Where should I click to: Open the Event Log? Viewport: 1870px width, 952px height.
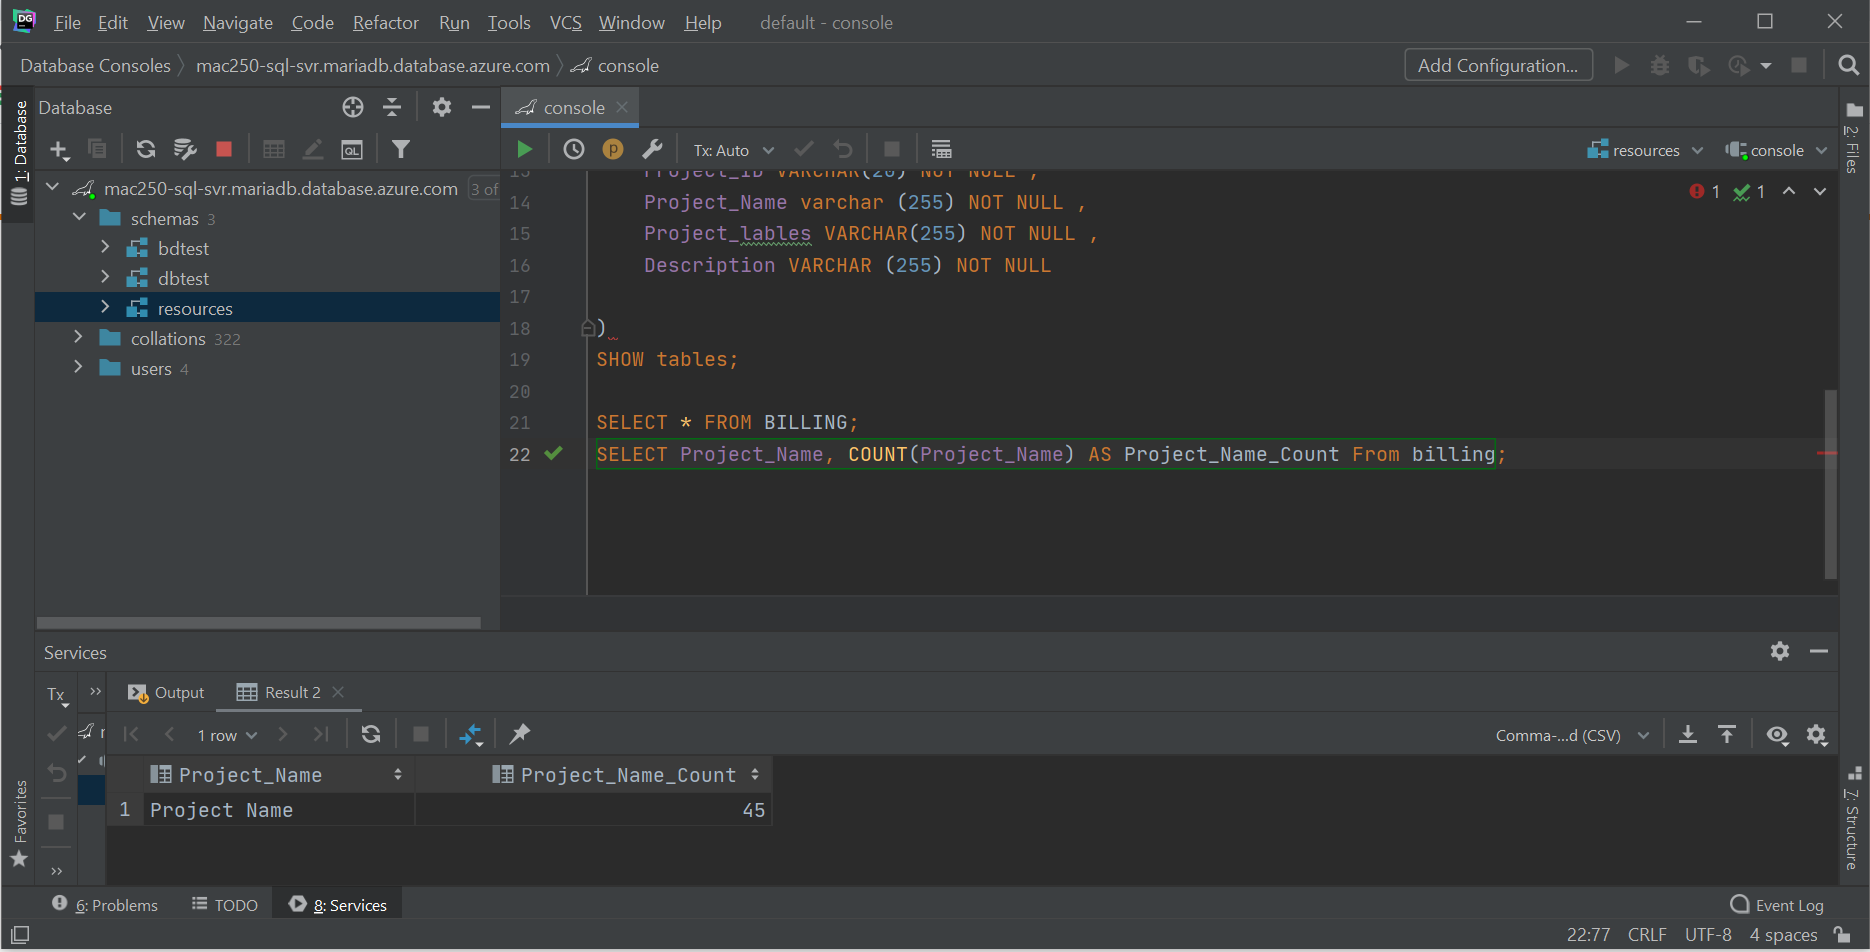point(1777,905)
